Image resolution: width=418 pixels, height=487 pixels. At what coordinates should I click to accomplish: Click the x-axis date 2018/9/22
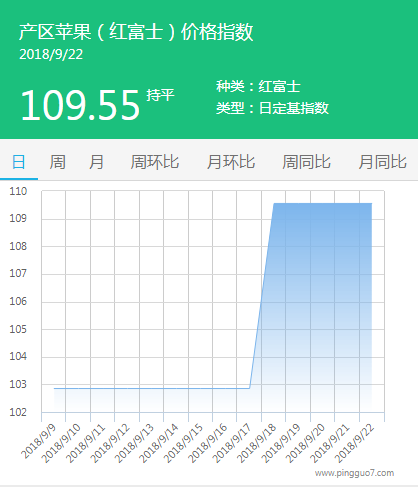355,443
